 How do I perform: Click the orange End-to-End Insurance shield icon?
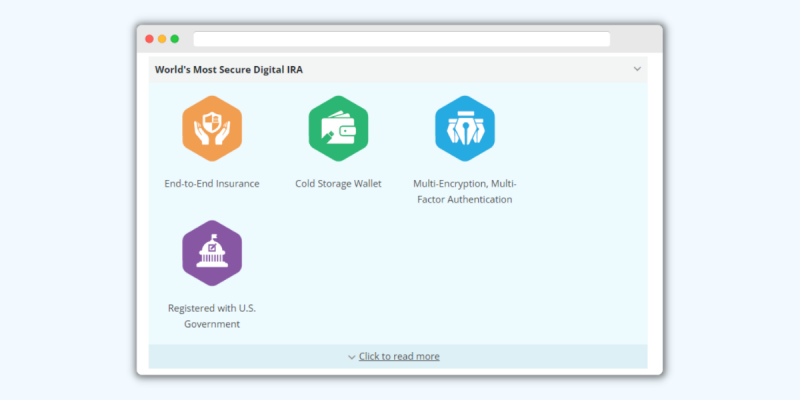pyautogui.click(x=212, y=129)
